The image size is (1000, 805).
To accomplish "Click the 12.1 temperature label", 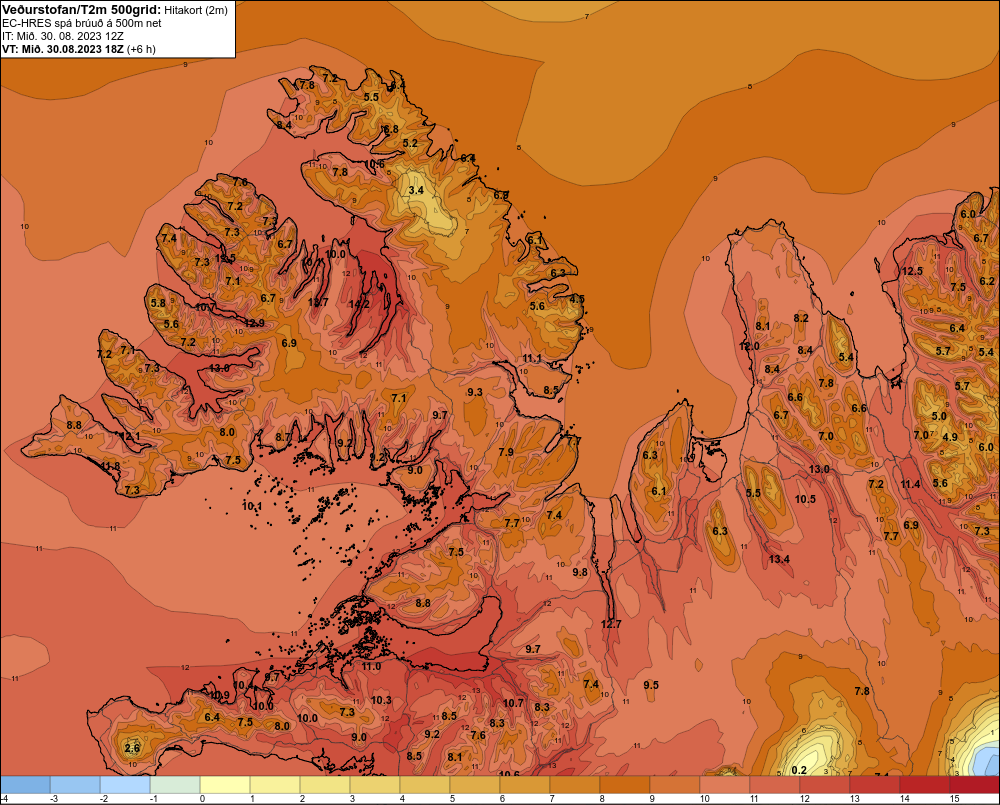I will click(x=130, y=437).
